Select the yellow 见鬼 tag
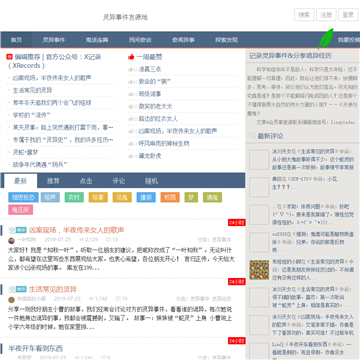Image resolution: width=360 pixels, height=360 pixels. (122, 197)
